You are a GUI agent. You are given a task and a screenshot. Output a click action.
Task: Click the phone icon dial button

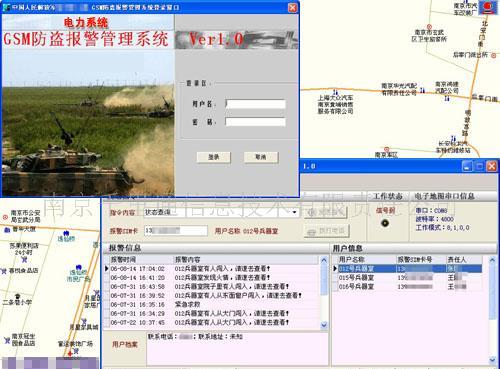(327, 231)
